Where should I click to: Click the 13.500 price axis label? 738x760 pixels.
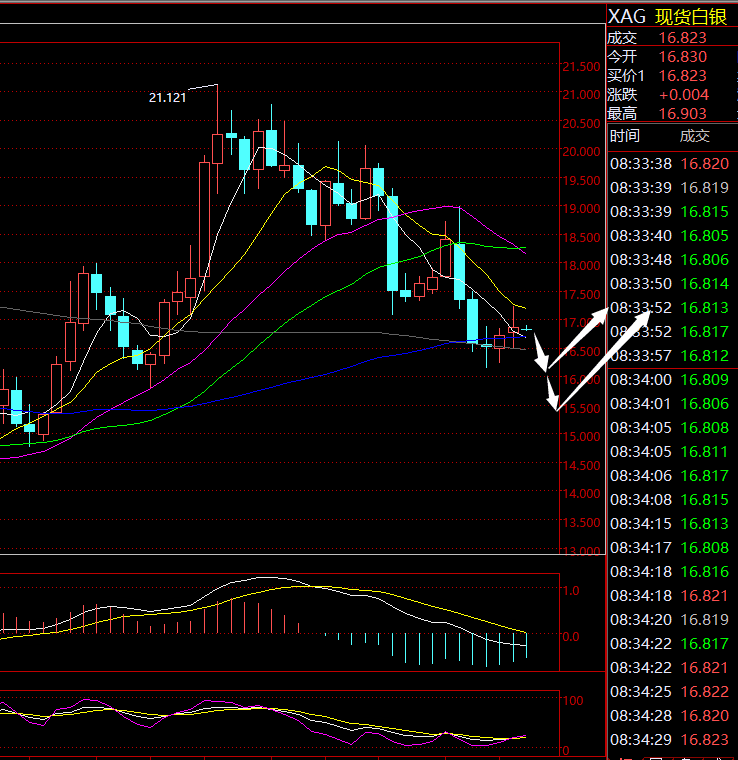[581, 522]
